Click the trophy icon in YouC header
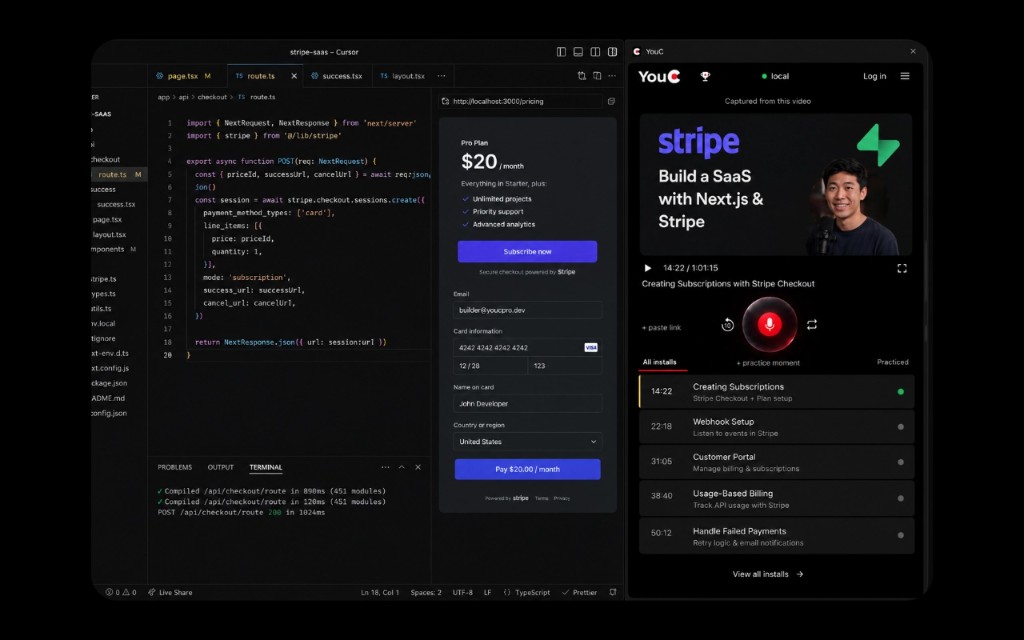Viewport: 1024px width, 640px height. (x=705, y=76)
